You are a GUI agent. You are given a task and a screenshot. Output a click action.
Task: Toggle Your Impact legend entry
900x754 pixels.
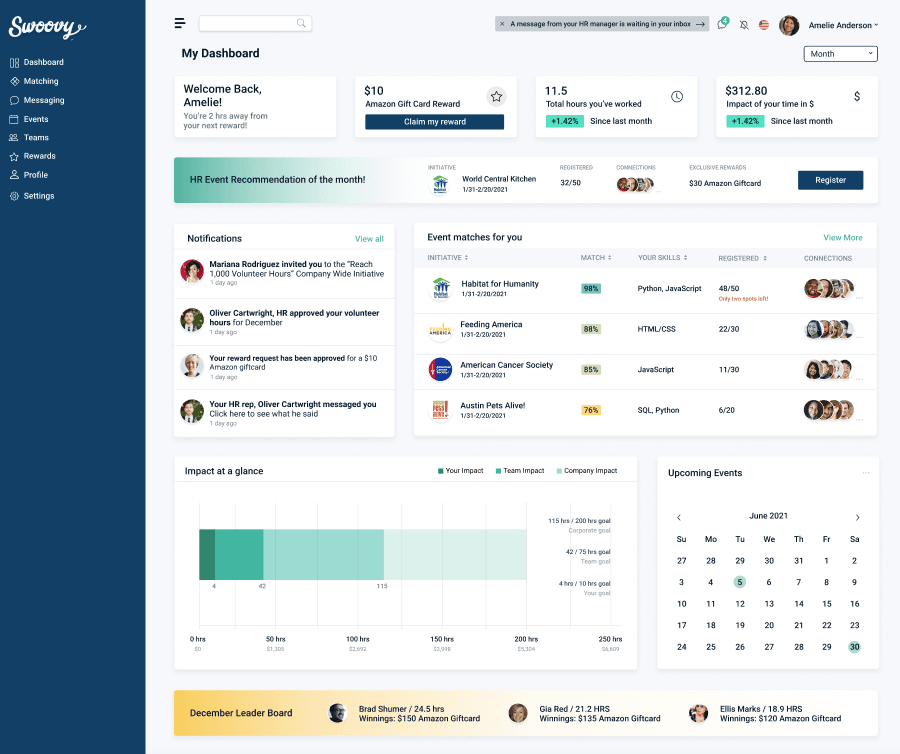(x=460, y=471)
